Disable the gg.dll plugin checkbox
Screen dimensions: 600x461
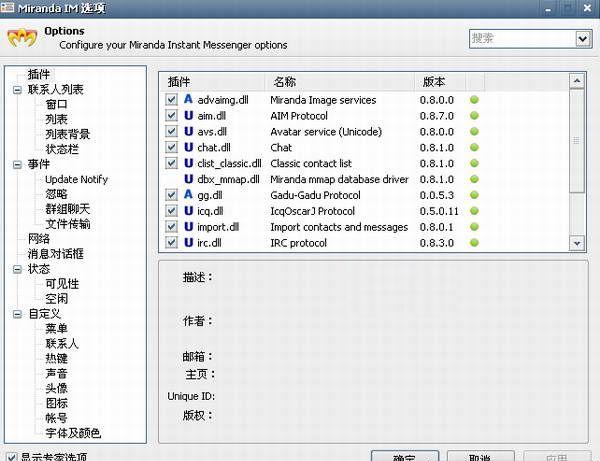point(171,195)
